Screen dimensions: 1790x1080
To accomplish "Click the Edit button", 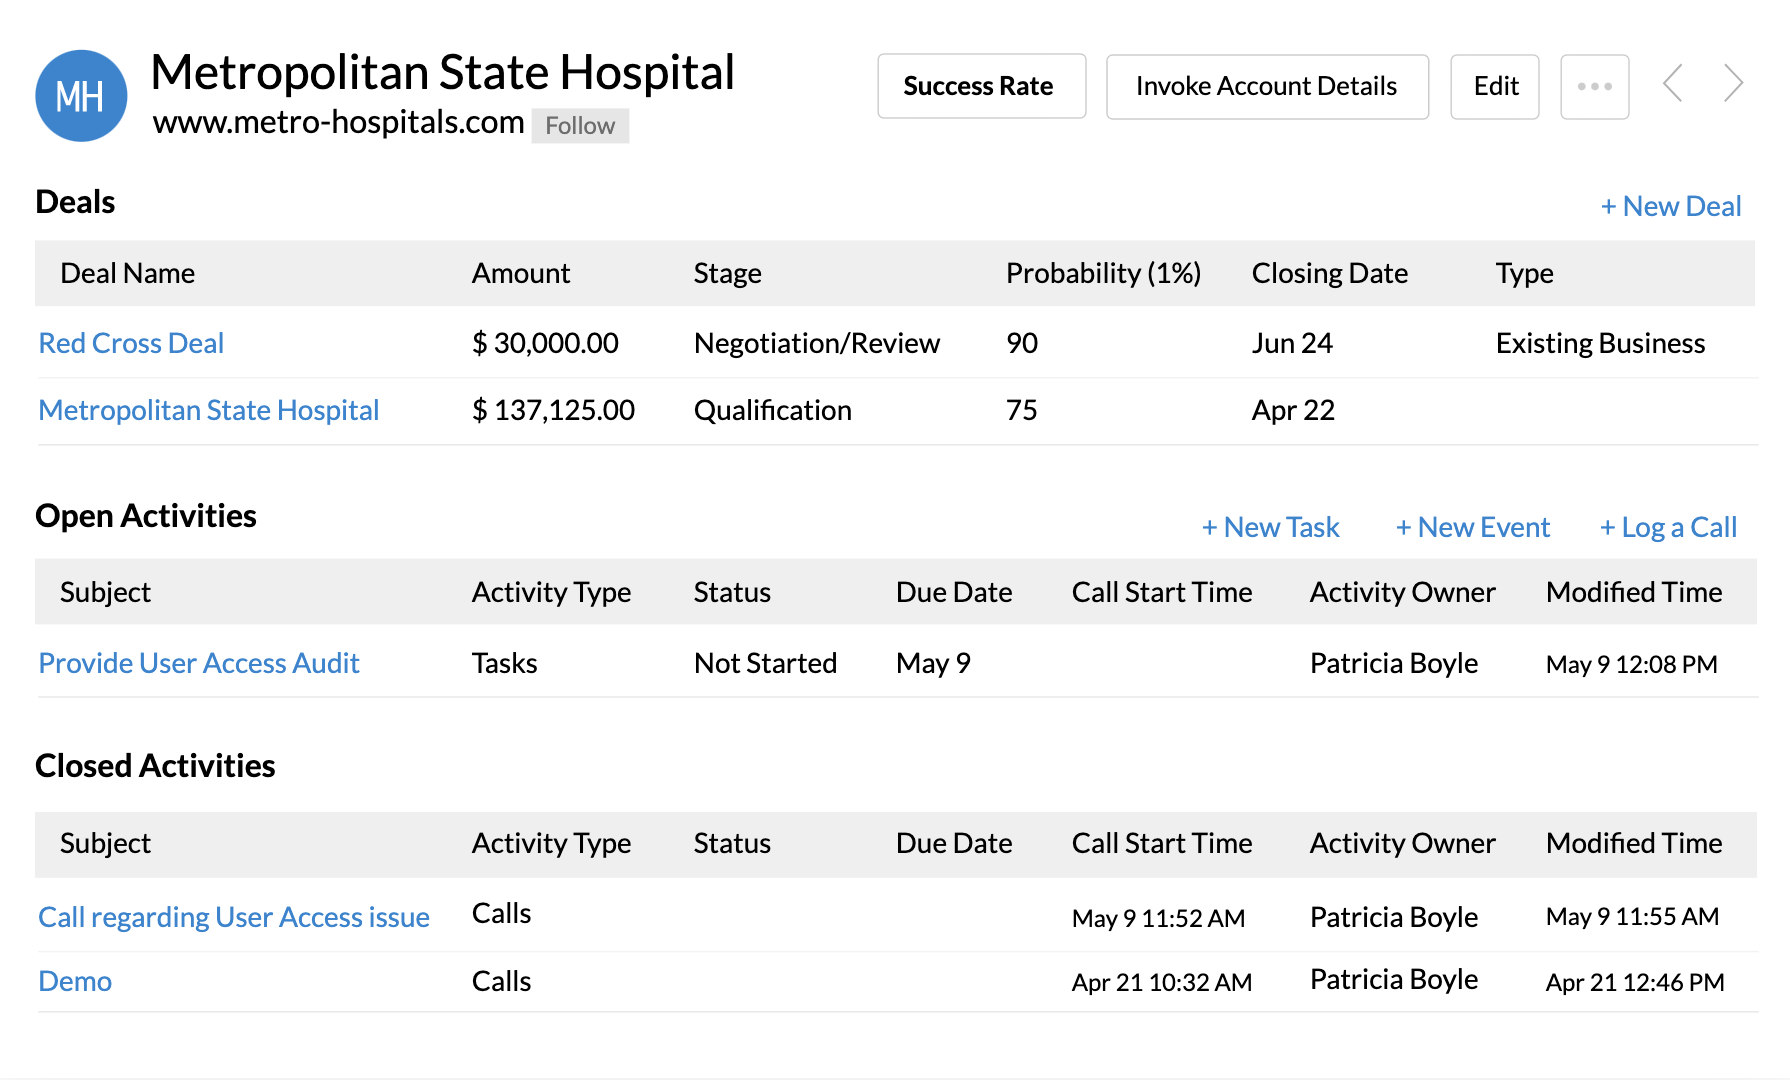I will pyautogui.click(x=1495, y=87).
